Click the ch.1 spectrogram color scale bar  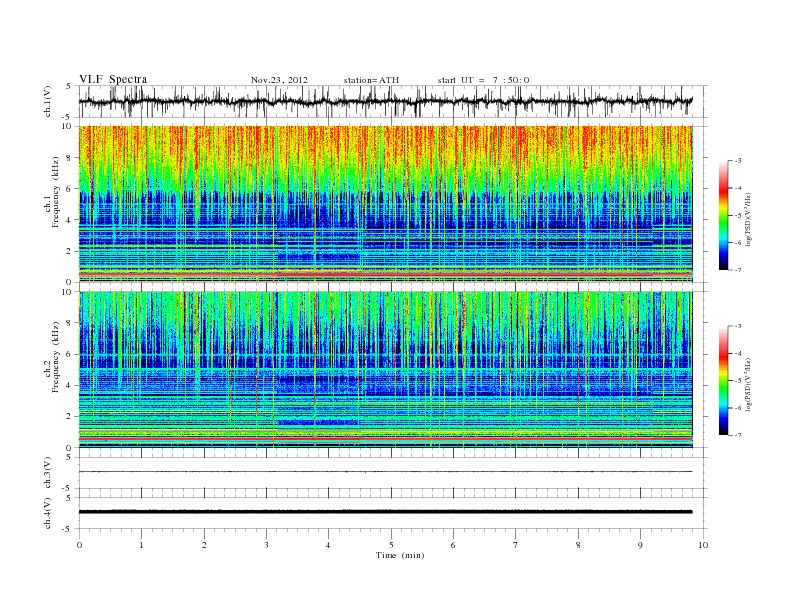pos(723,215)
